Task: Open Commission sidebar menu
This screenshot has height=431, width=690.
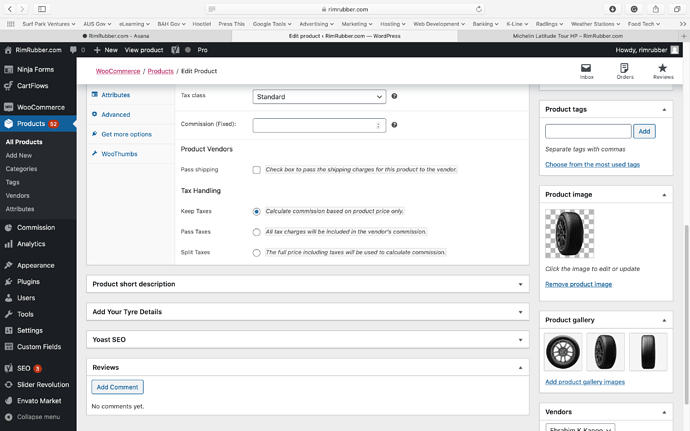Action: [x=38, y=227]
